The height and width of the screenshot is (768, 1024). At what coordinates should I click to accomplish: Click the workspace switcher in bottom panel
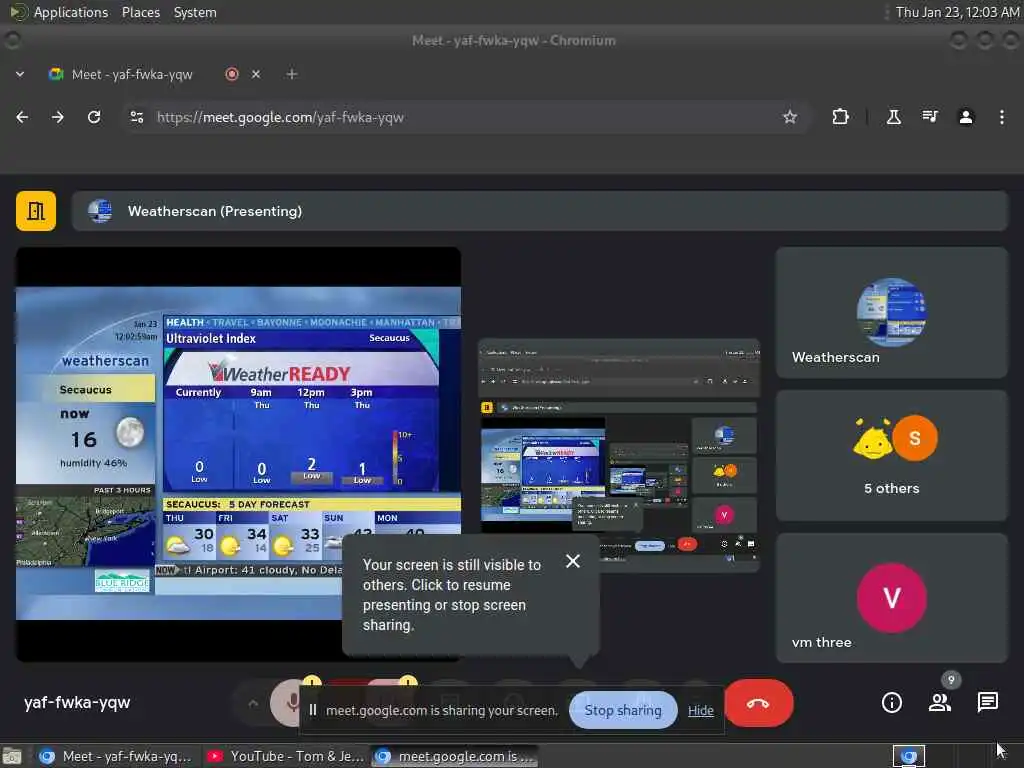click(908, 756)
